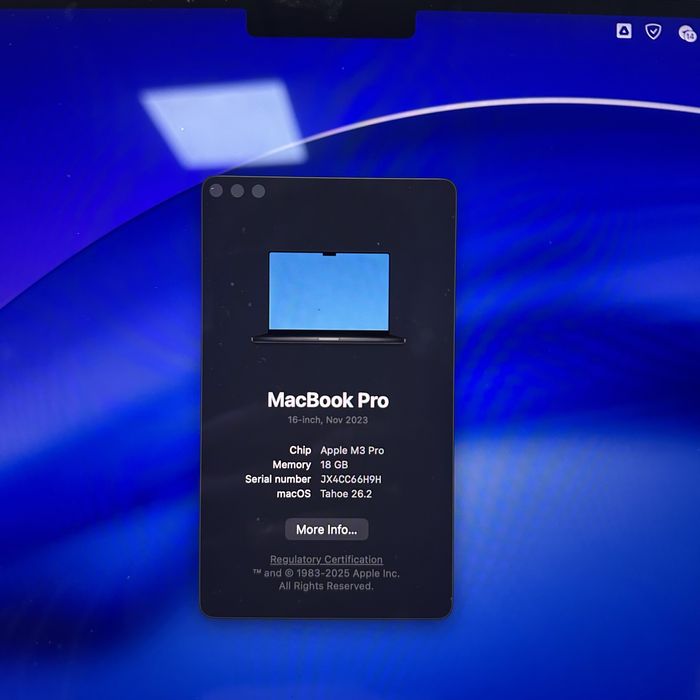Click the All Rights Reserved text

[x=326, y=586]
